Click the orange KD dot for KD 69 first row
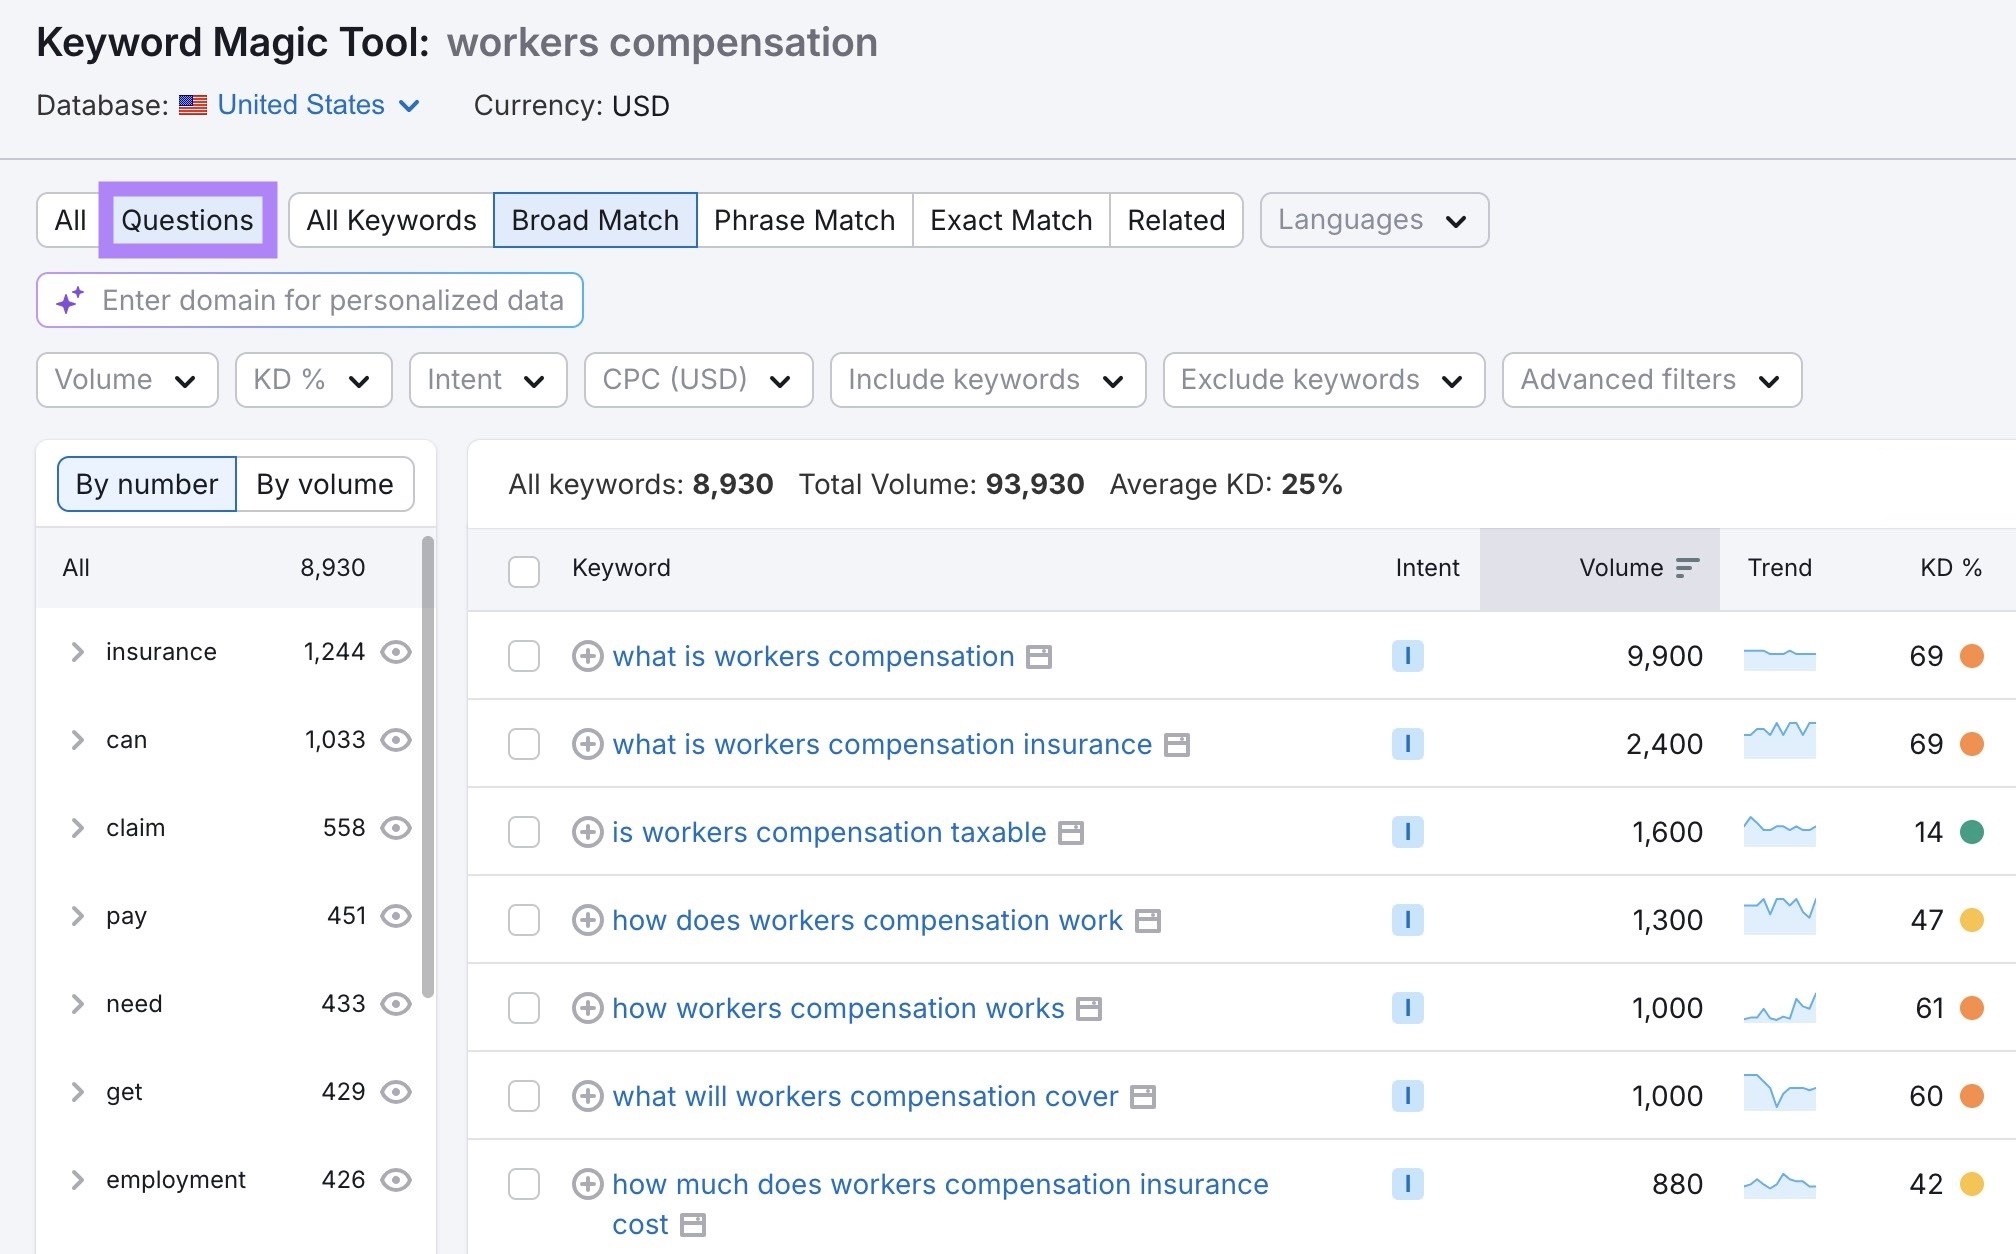Image resolution: width=2016 pixels, height=1254 pixels. [x=1972, y=656]
